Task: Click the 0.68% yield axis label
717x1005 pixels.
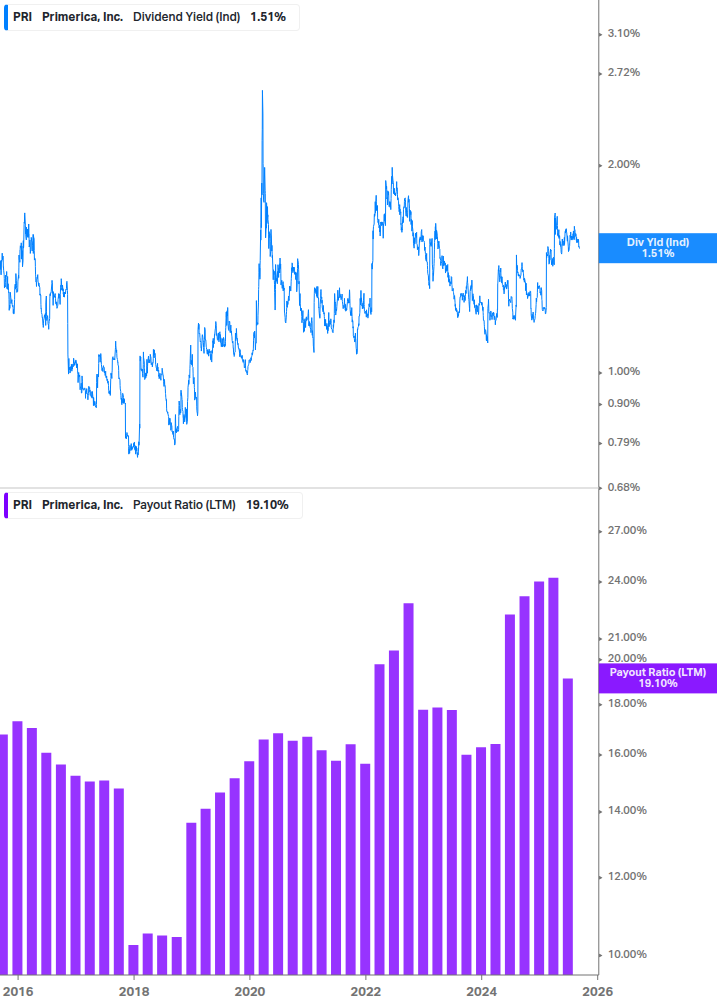Action: coord(623,487)
